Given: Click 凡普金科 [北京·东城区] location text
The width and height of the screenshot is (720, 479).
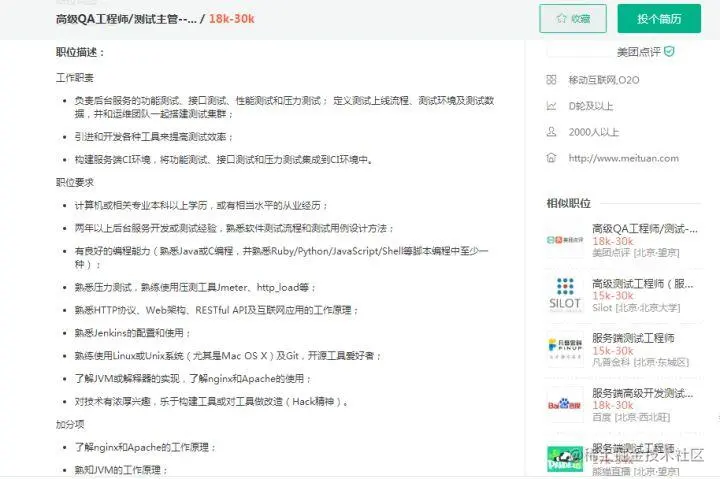Looking at the screenshot, I should (x=641, y=362).
